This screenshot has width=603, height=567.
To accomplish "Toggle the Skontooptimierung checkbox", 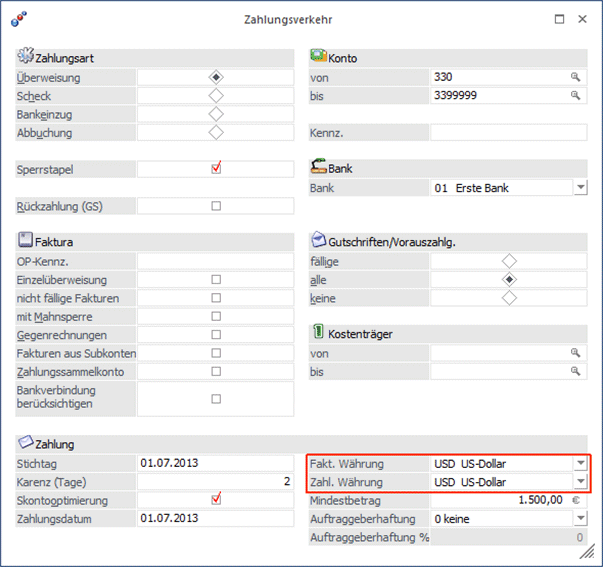I will (x=216, y=500).
